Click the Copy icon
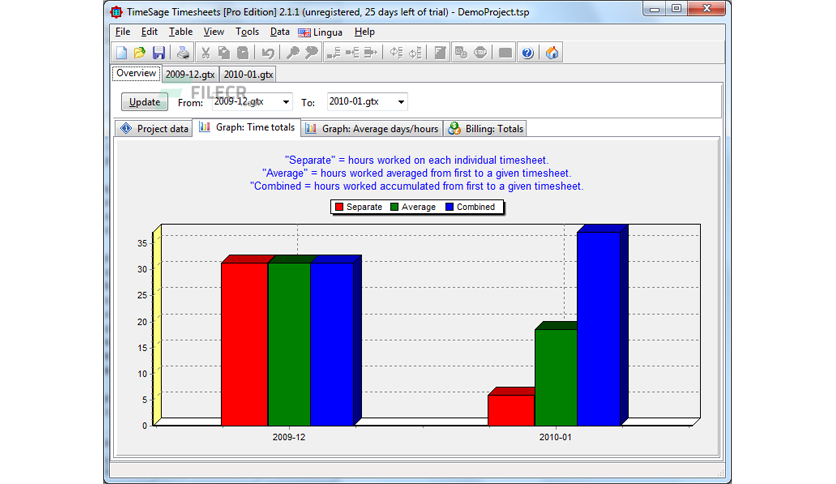Screen dimensions: 836x484 [x=224, y=52]
